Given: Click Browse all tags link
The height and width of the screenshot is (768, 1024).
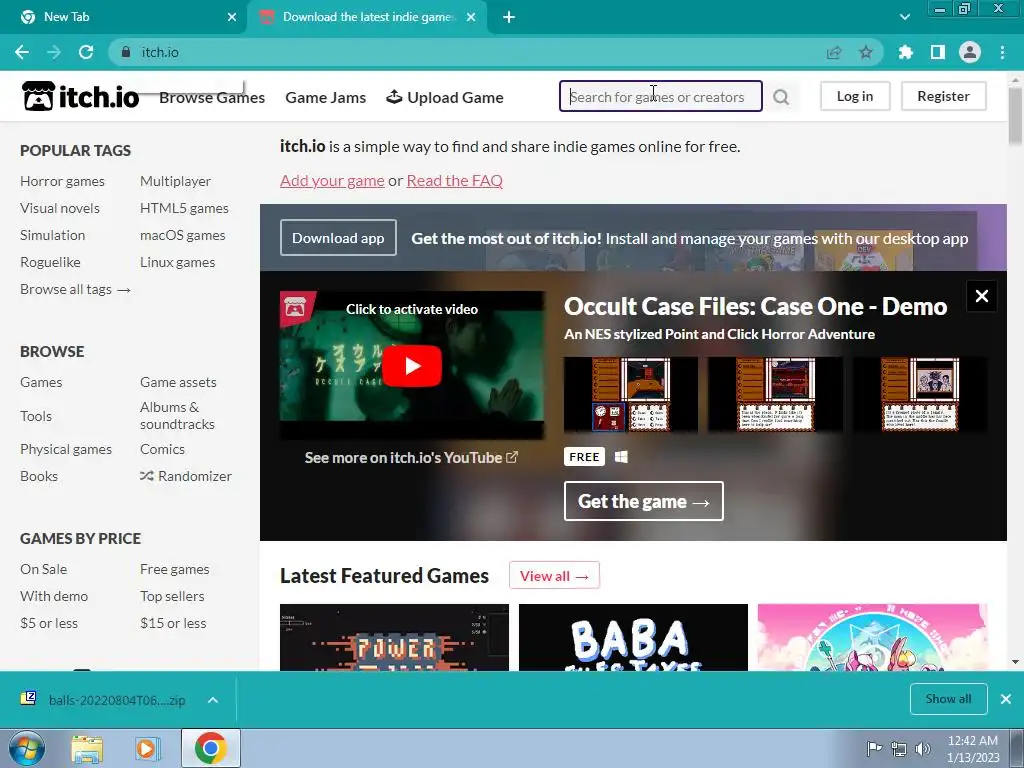Looking at the screenshot, I should pyautogui.click(x=75, y=289).
